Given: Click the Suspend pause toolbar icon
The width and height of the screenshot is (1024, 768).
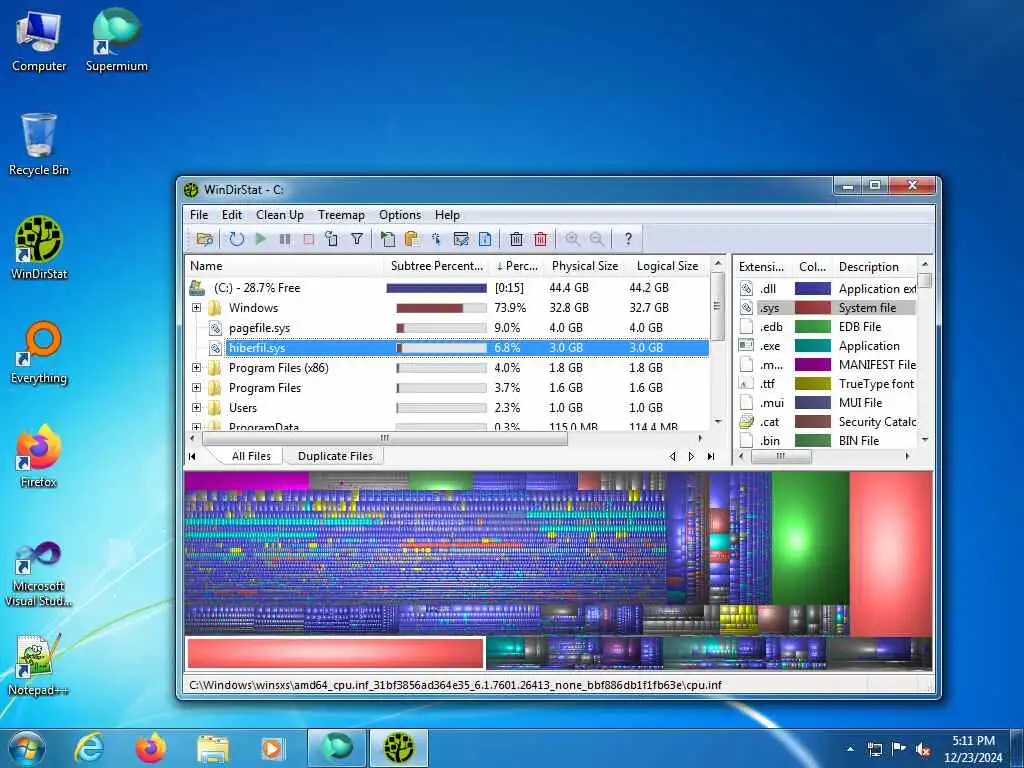Looking at the screenshot, I should [x=285, y=239].
